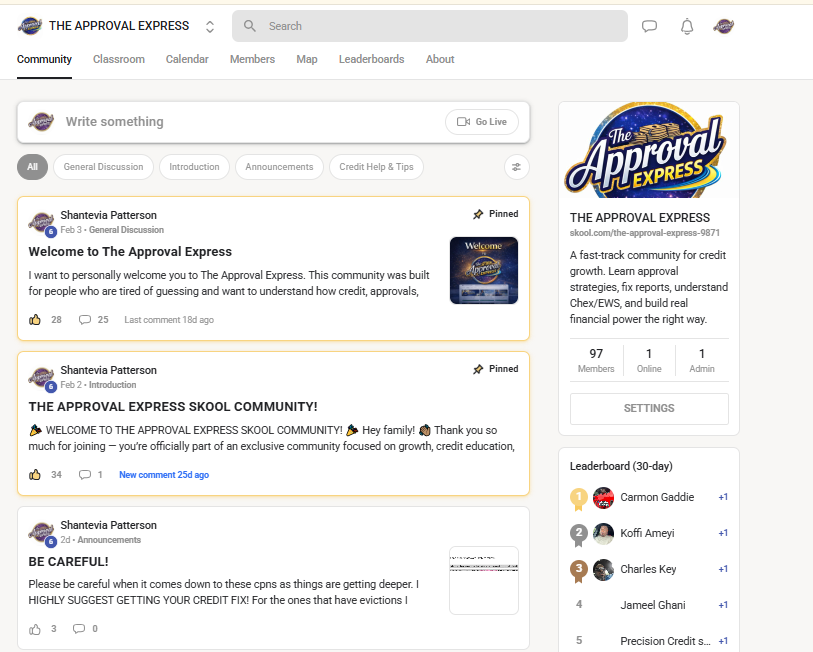Focus the Search field
The image size is (813, 652).
point(430,26)
